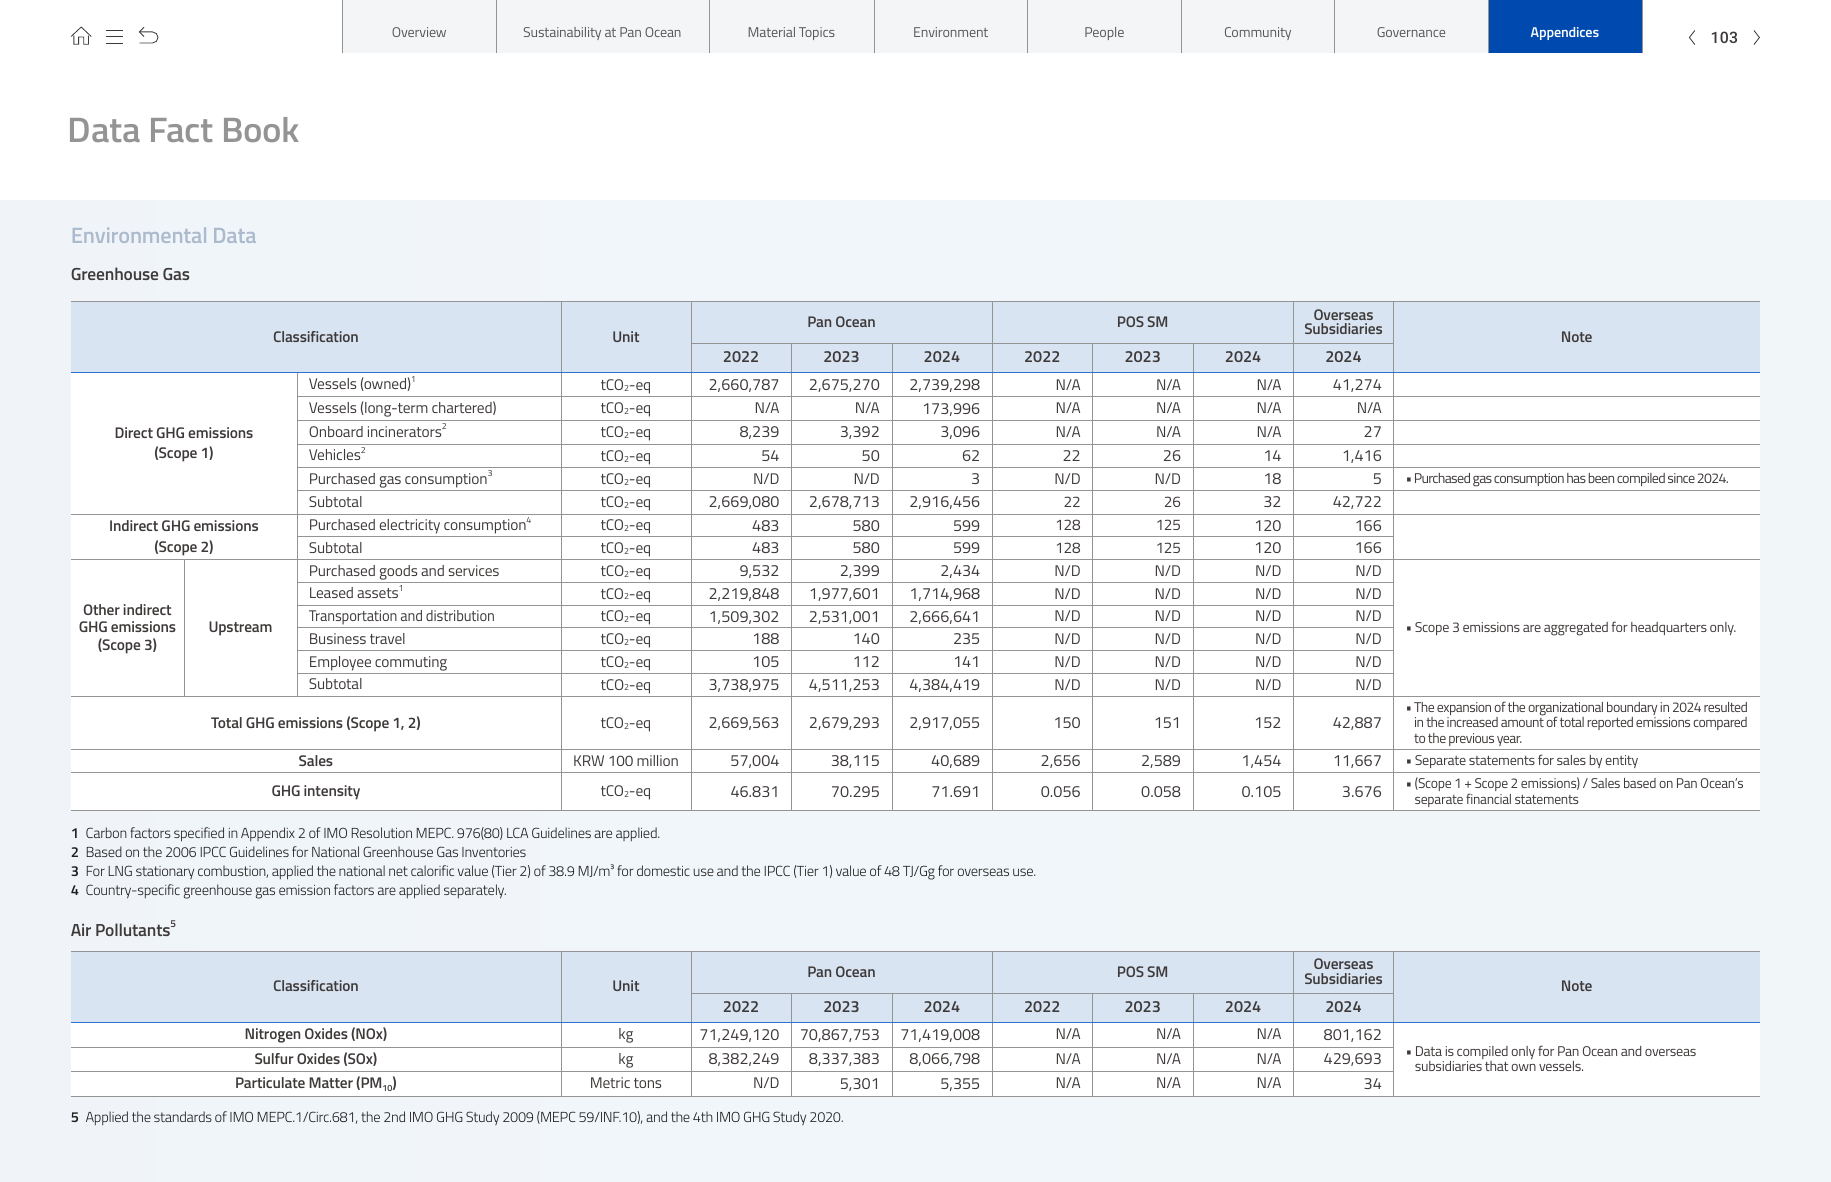Select the Business travel row label

click(x=357, y=639)
